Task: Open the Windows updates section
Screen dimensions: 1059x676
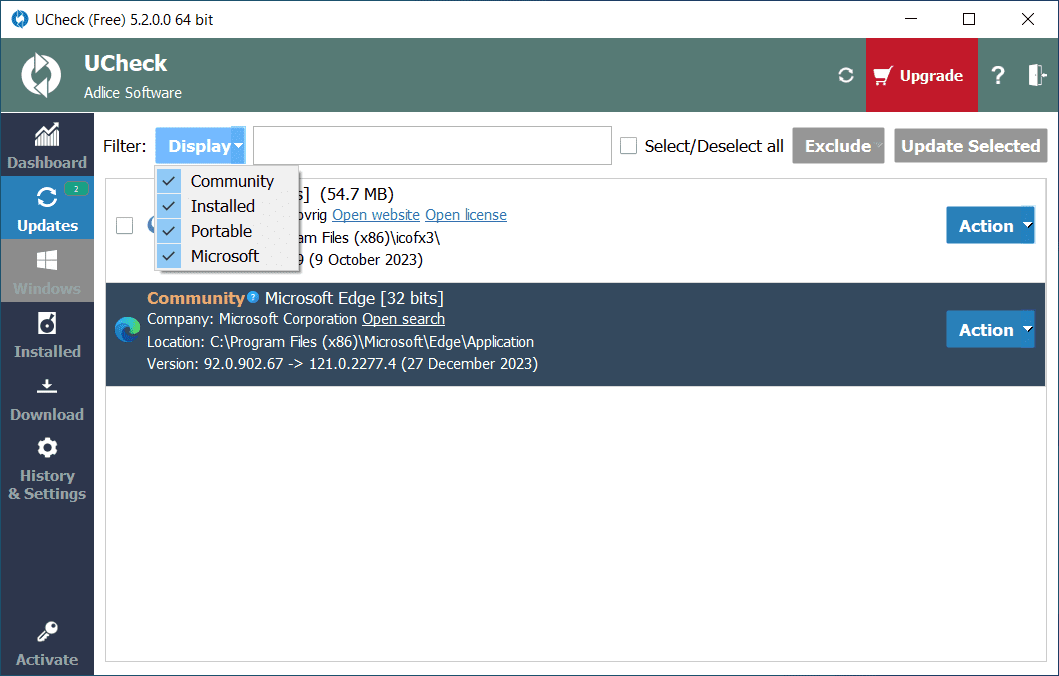Action: [x=47, y=271]
